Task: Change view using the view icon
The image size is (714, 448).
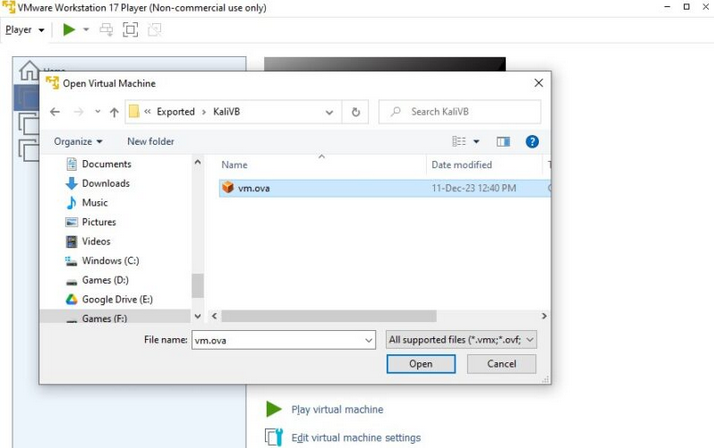Action: coord(459,142)
